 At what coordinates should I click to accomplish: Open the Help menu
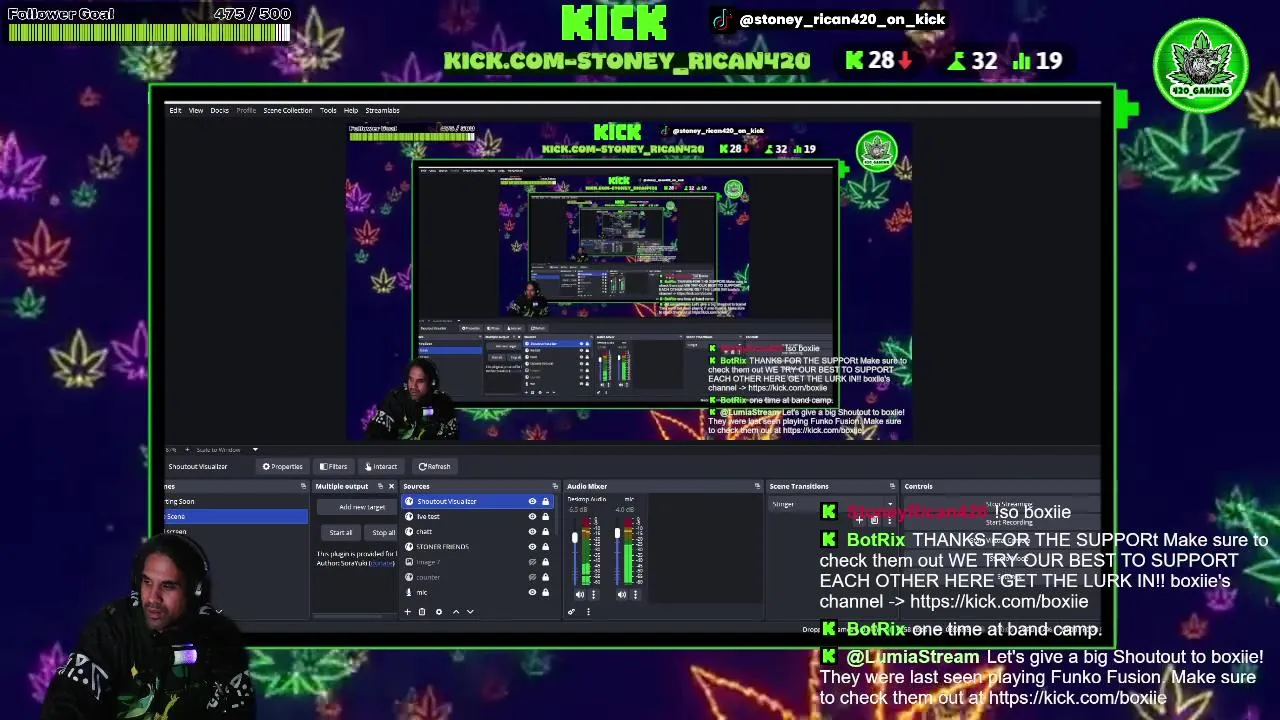(x=351, y=110)
